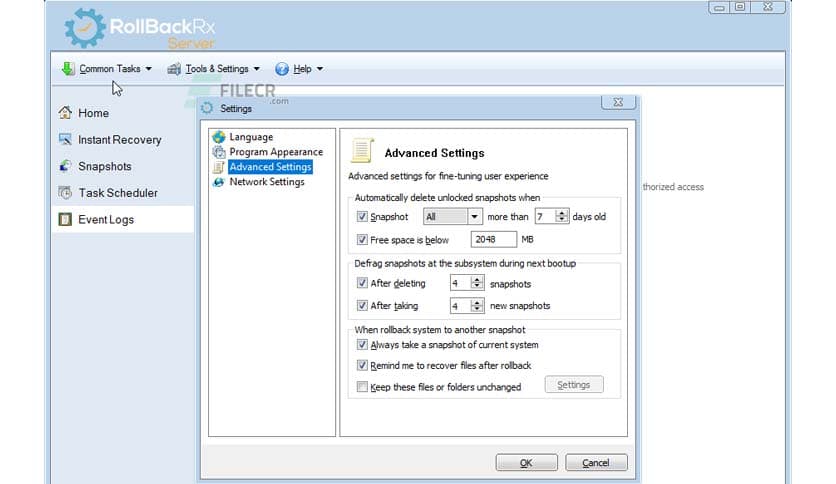Screen dimensions: 836x484
Task: Click the Home house icon in sidebar
Action: point(65,112)
